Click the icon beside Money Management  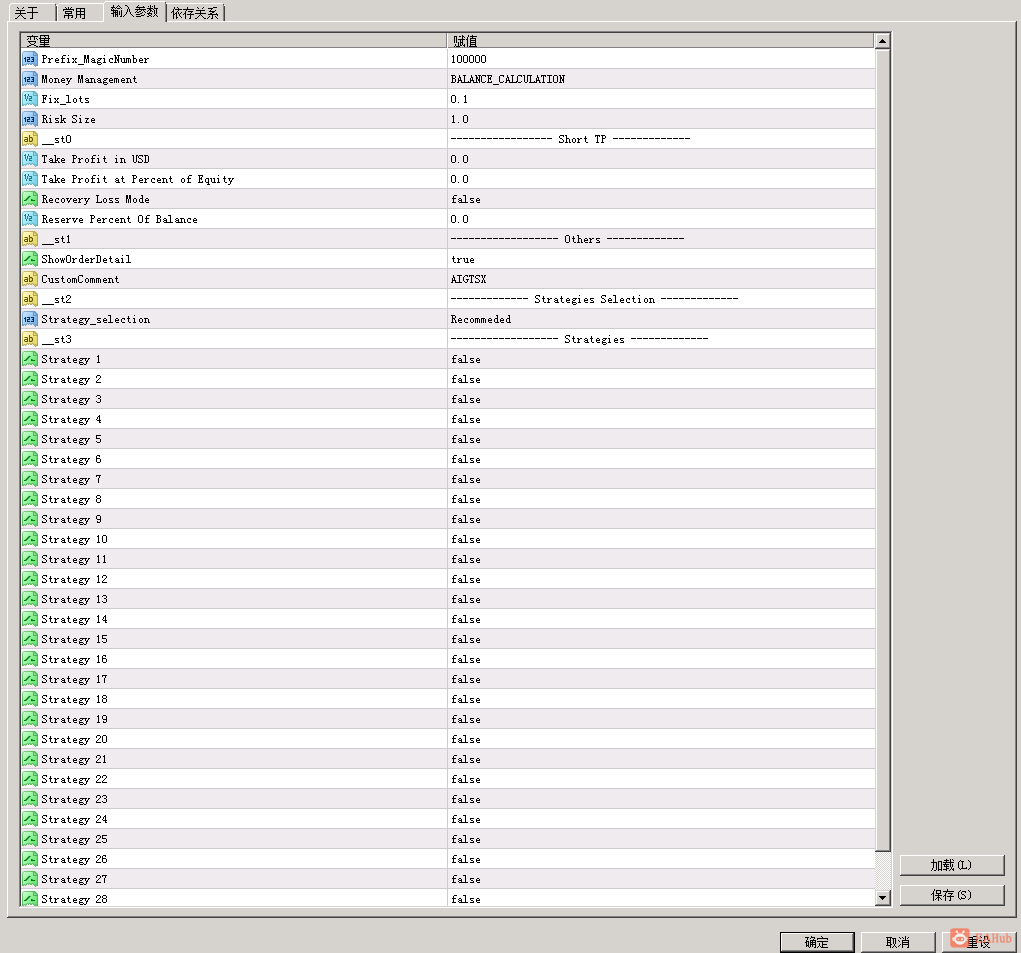coord(30,79)
